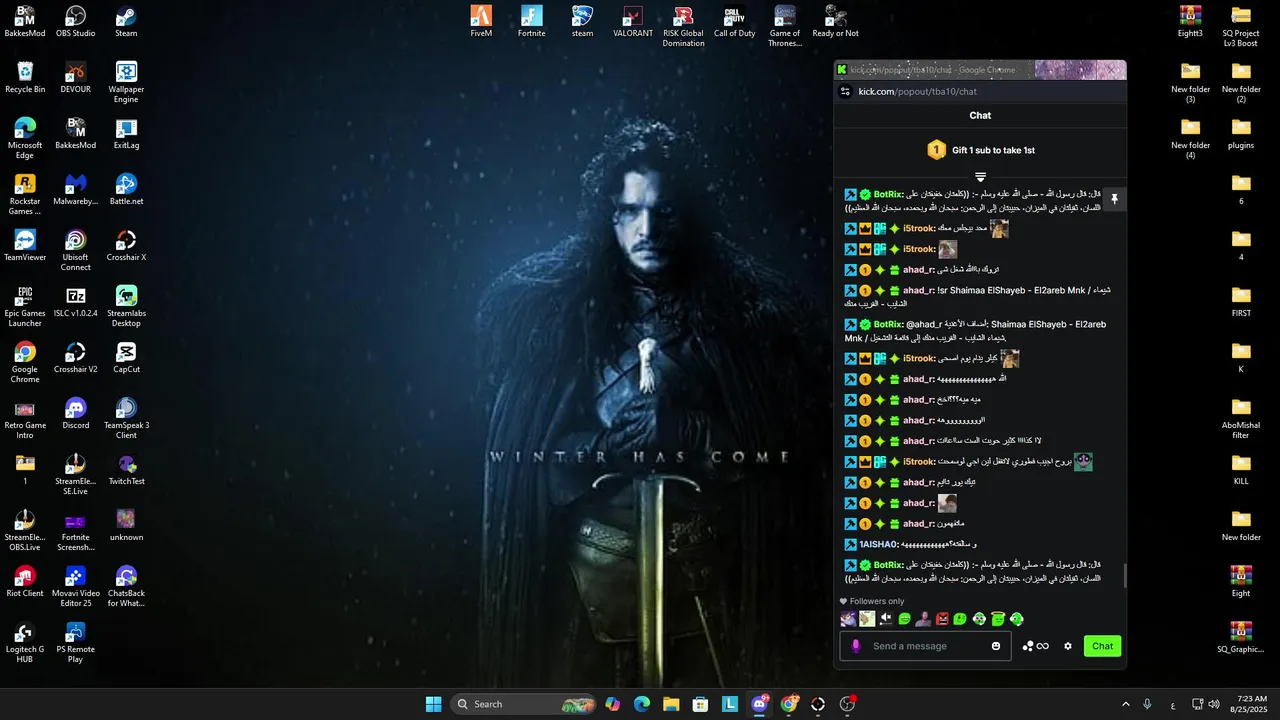
Task: Open Logitech G HUB shortcut
Action: pyautogui.click(x=25, y=643)
